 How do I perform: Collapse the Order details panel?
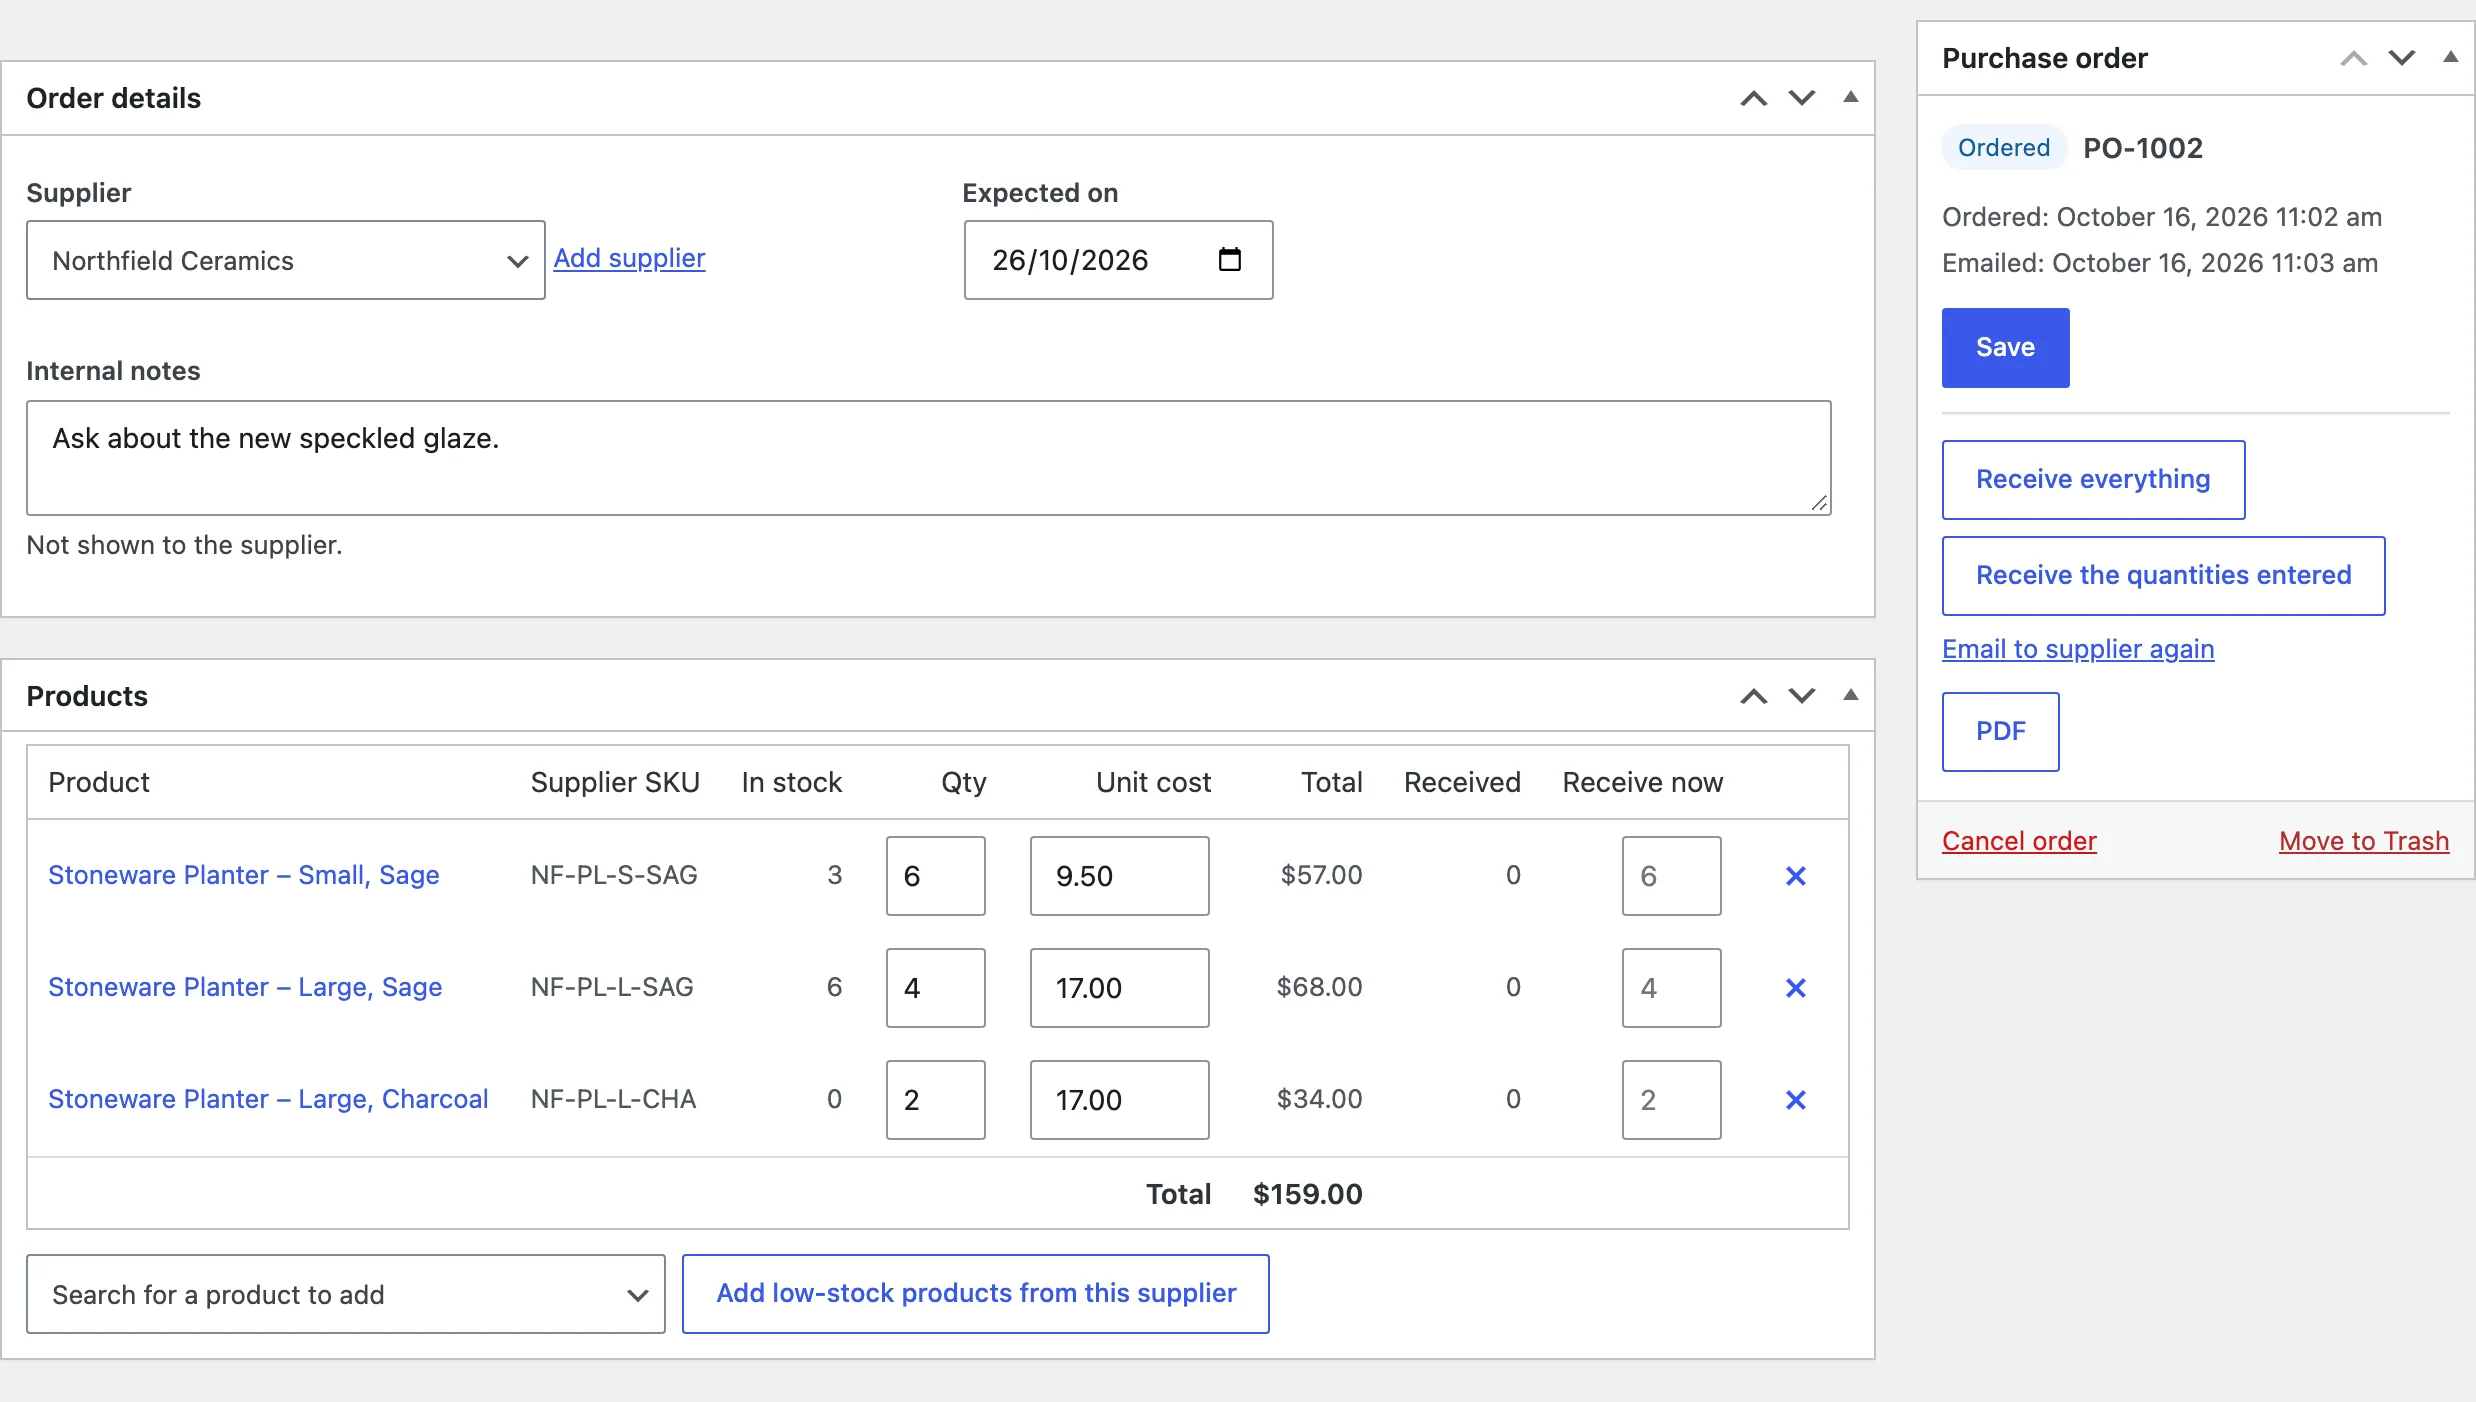[1850, 97]
